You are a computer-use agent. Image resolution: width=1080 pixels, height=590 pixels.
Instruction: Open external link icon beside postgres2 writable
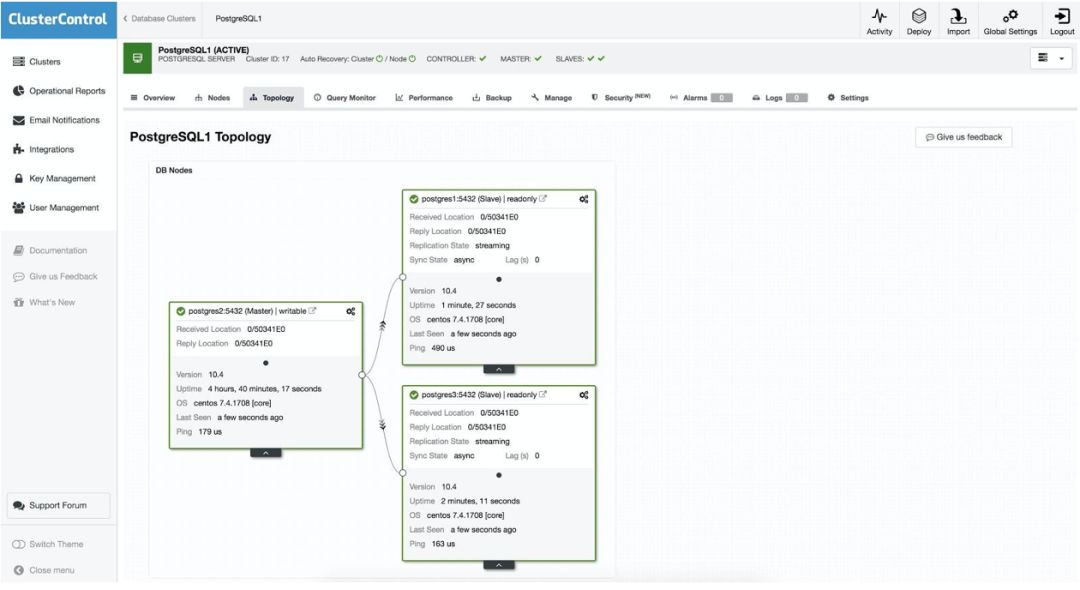click(x=312, y=311)
